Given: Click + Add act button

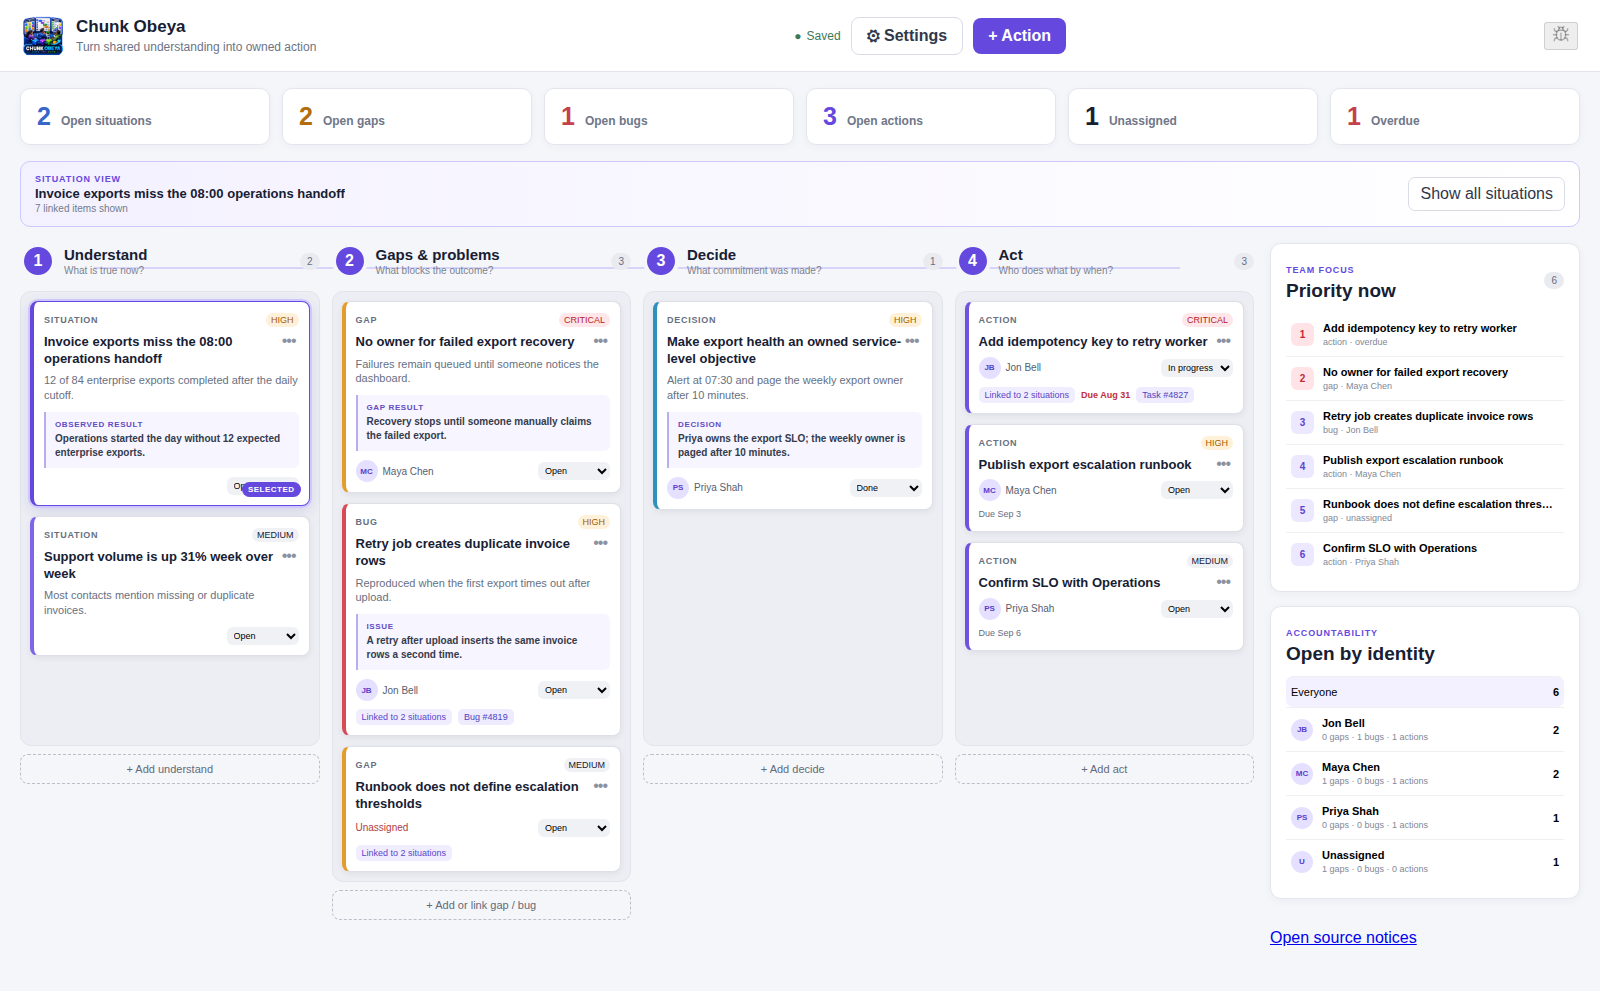Looking at the screenshot, I should (x=1104, y=769).
